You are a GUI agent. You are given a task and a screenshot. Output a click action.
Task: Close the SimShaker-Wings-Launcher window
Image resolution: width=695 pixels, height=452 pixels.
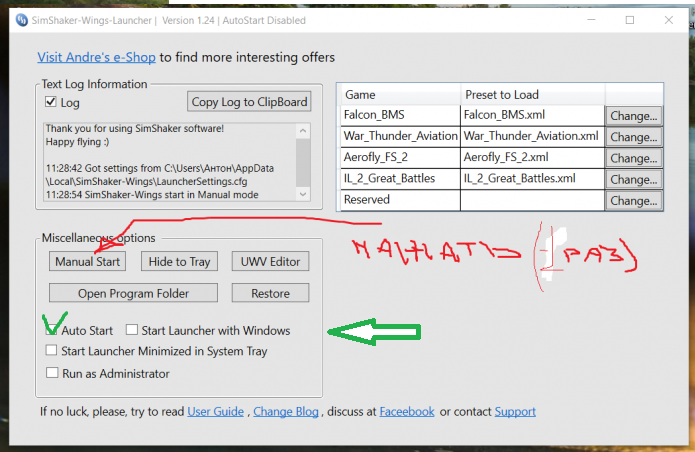(x=669, y=20)
